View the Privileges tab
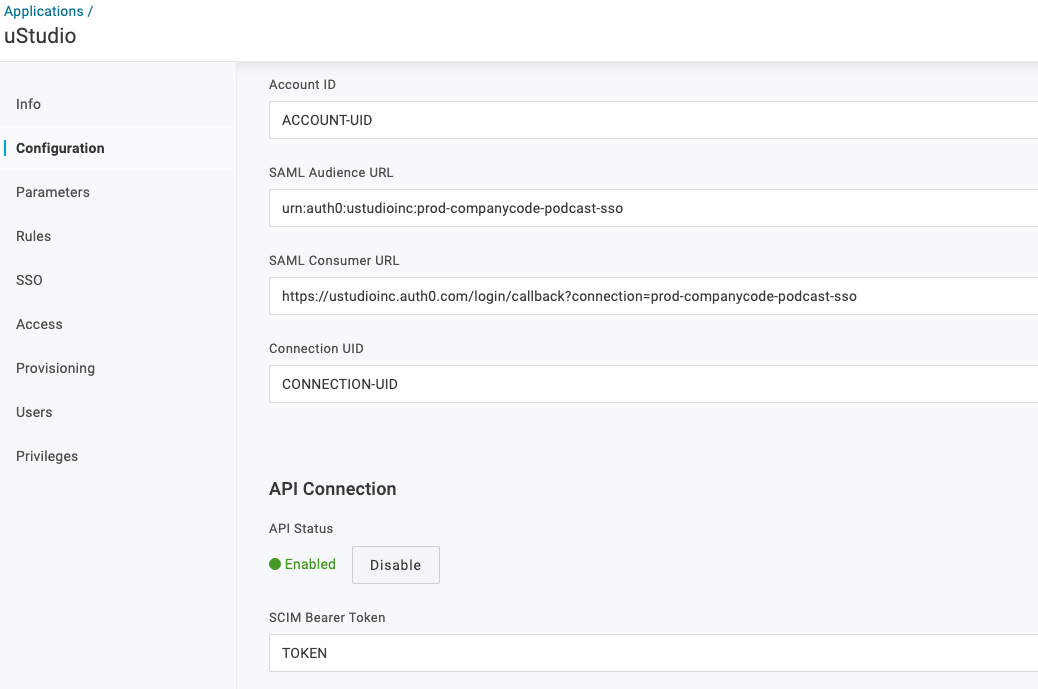 [47, 456]
